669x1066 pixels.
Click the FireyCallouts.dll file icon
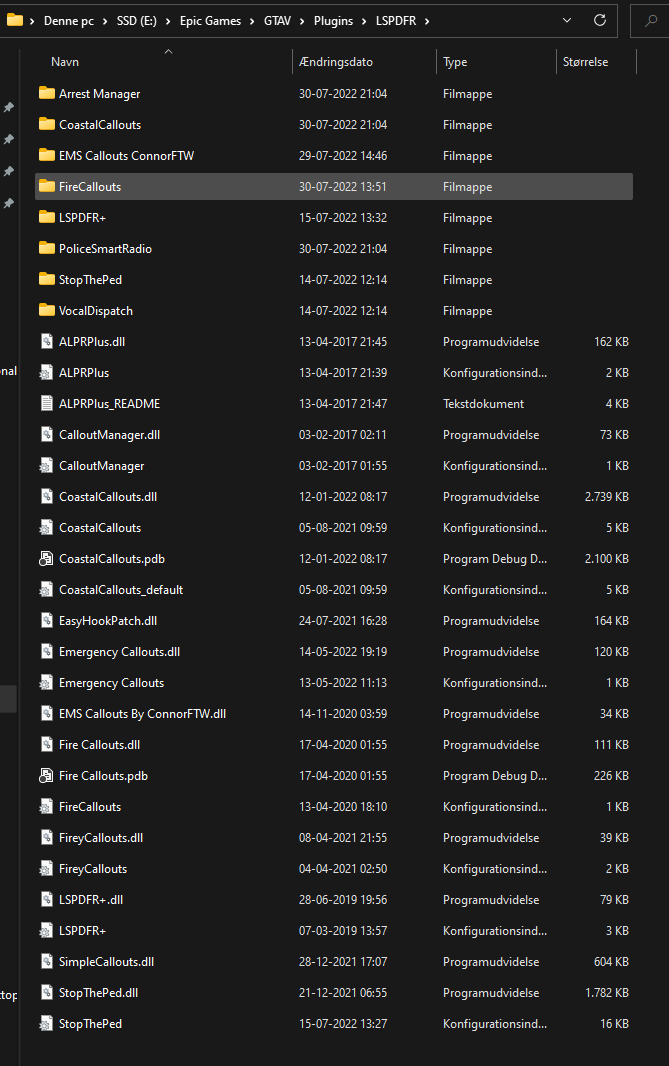coord(46,838)
